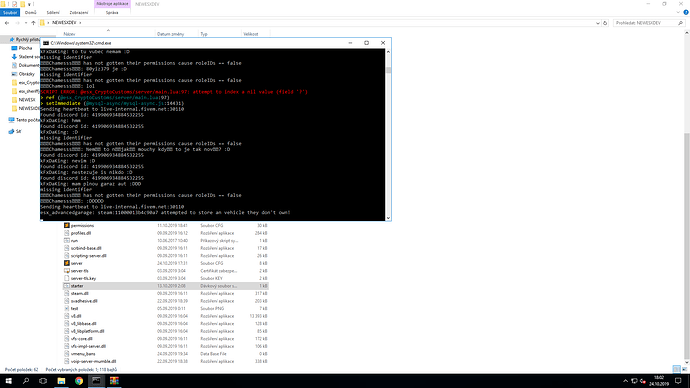Open Chrome from the taskbar

pyautogui.click(x=79, y=381)
